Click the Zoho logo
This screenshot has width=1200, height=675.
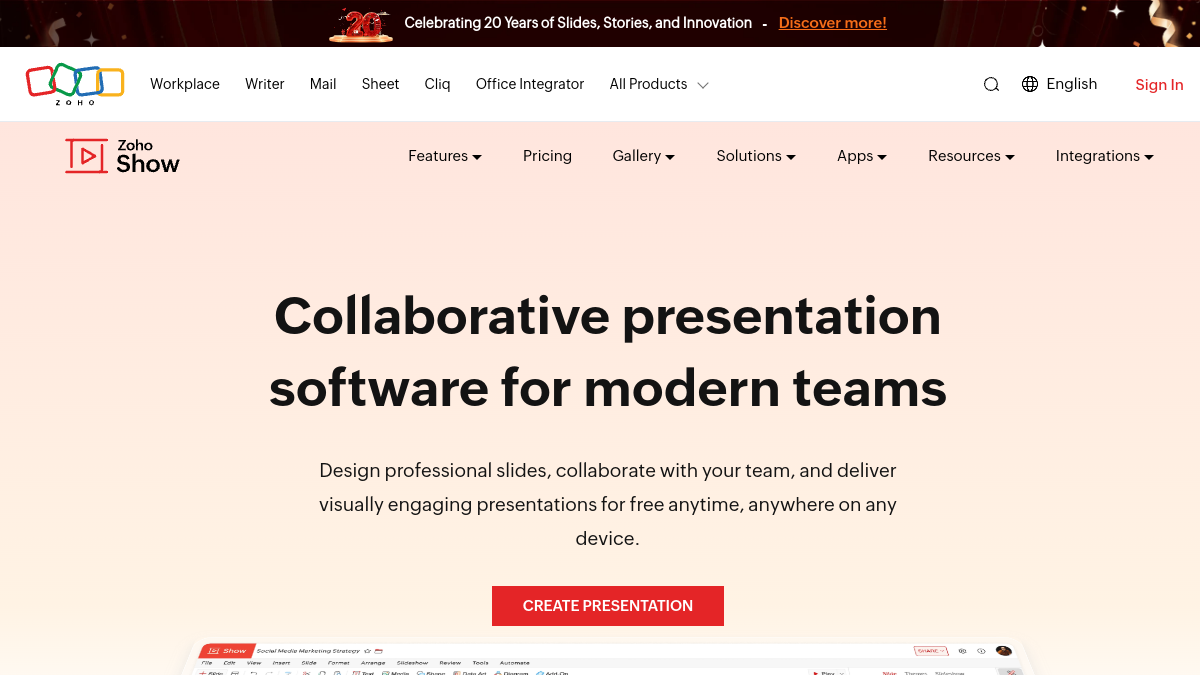75,85
